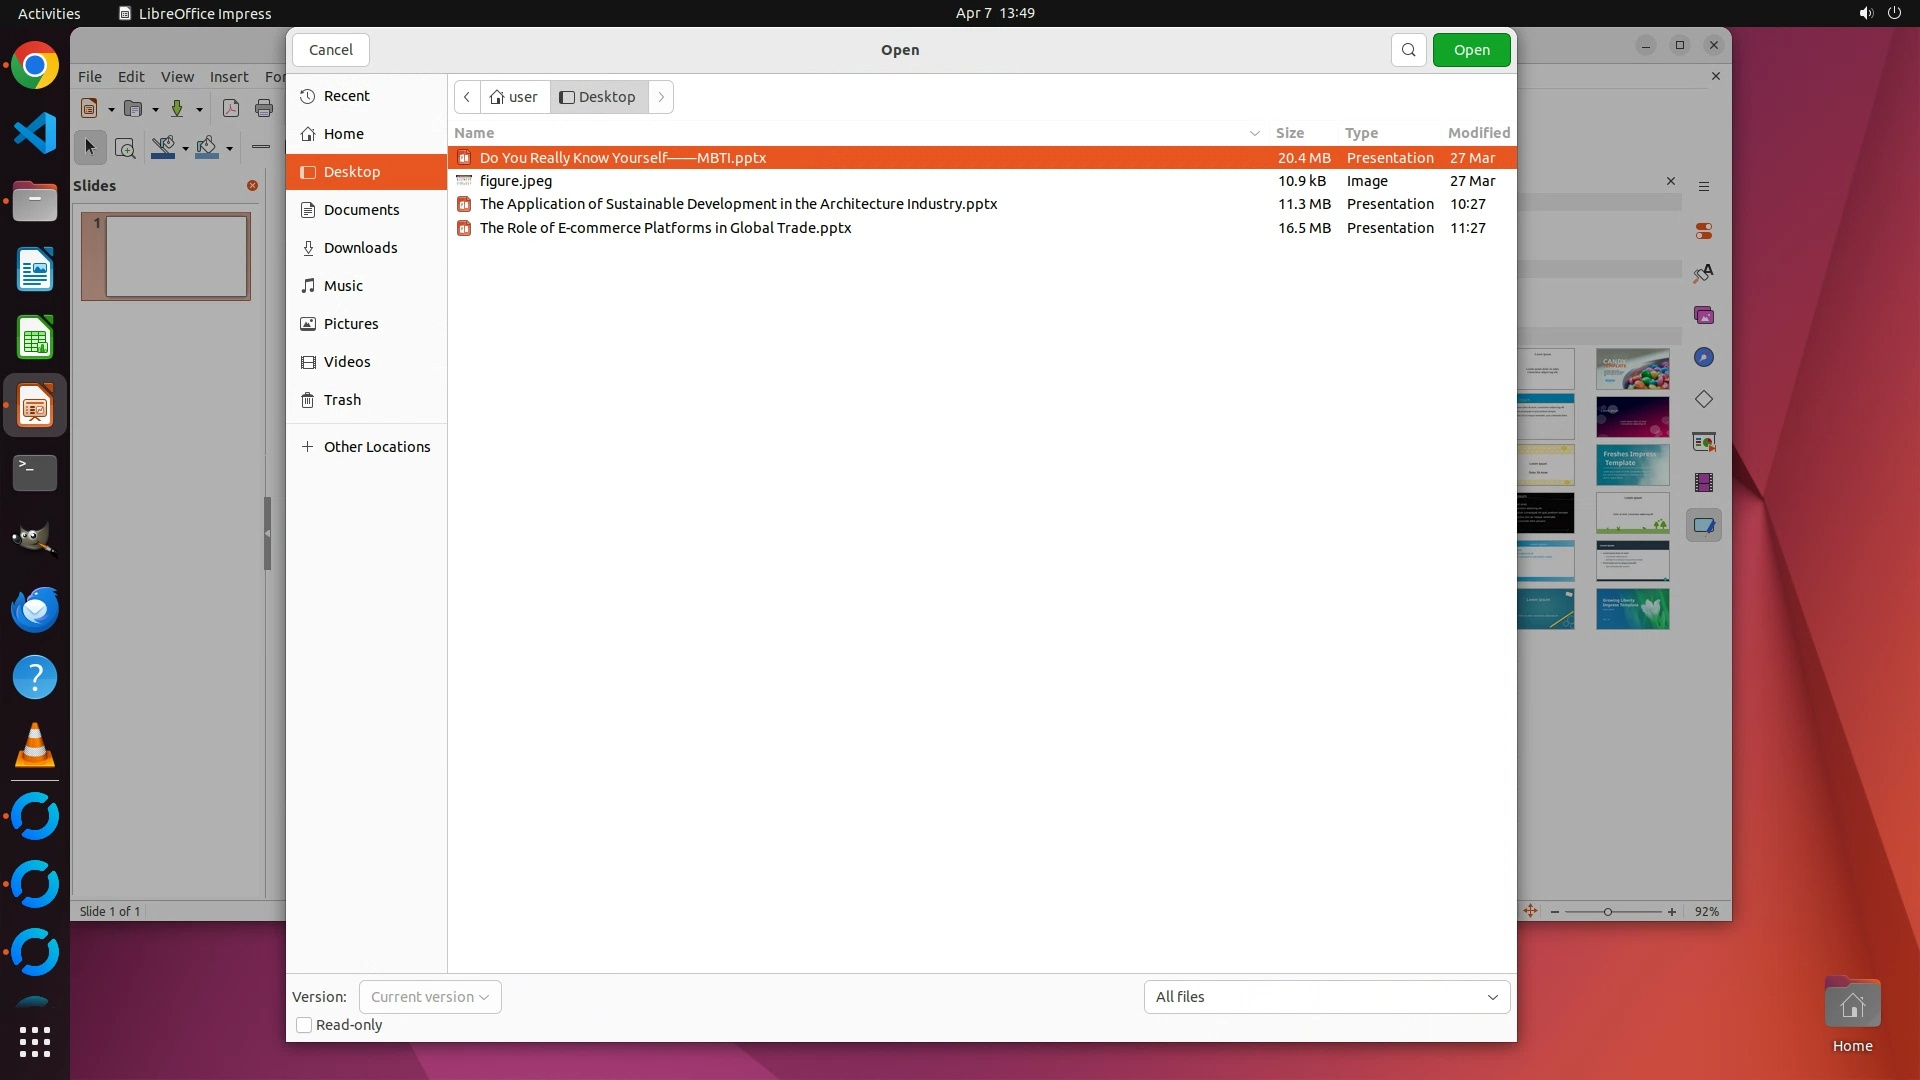Click the Export as PDF toolbar icon

tap(230, 109)
